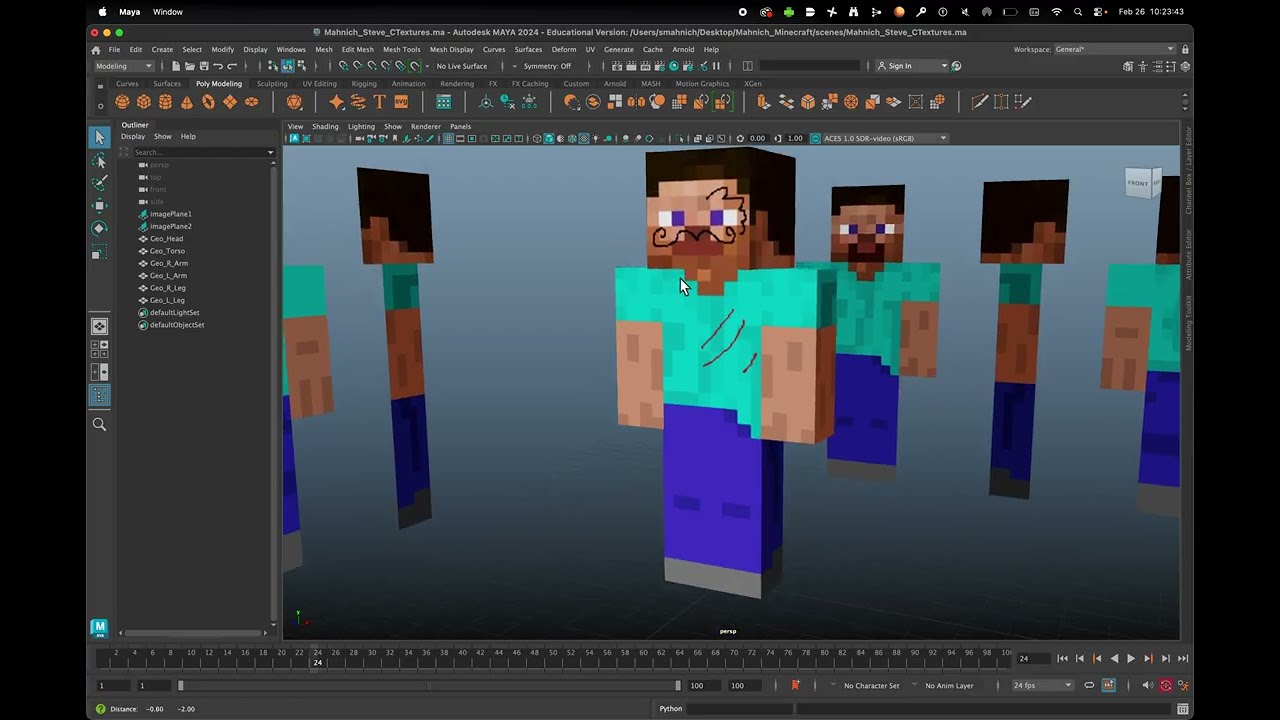Open the Outliner search filter dropdown arrow
The width and height of the screenshot is (1280, 720).
click(270, 152)
